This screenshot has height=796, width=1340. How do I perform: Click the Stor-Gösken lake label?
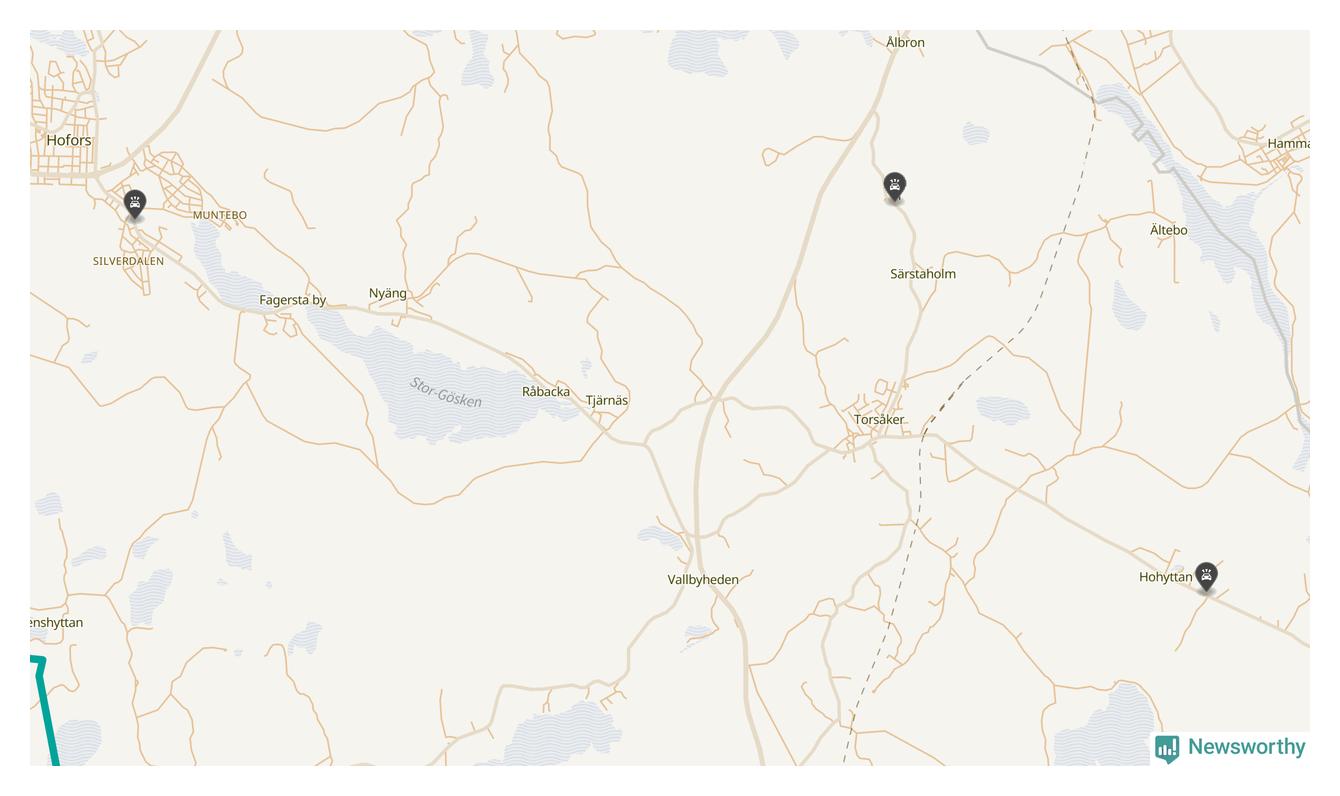446,392
